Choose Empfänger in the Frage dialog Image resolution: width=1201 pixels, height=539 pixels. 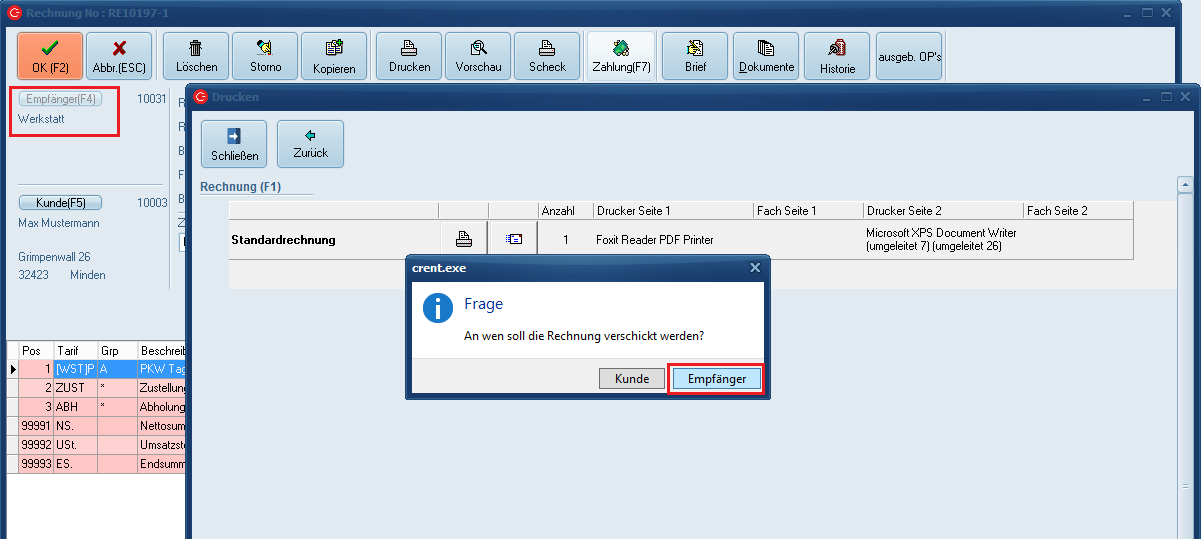point(717,378)
